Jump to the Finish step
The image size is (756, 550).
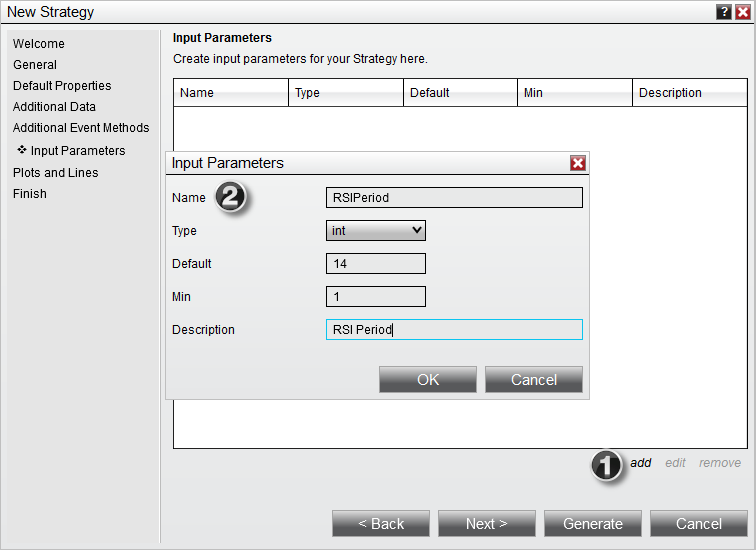[x=30, y=194]
